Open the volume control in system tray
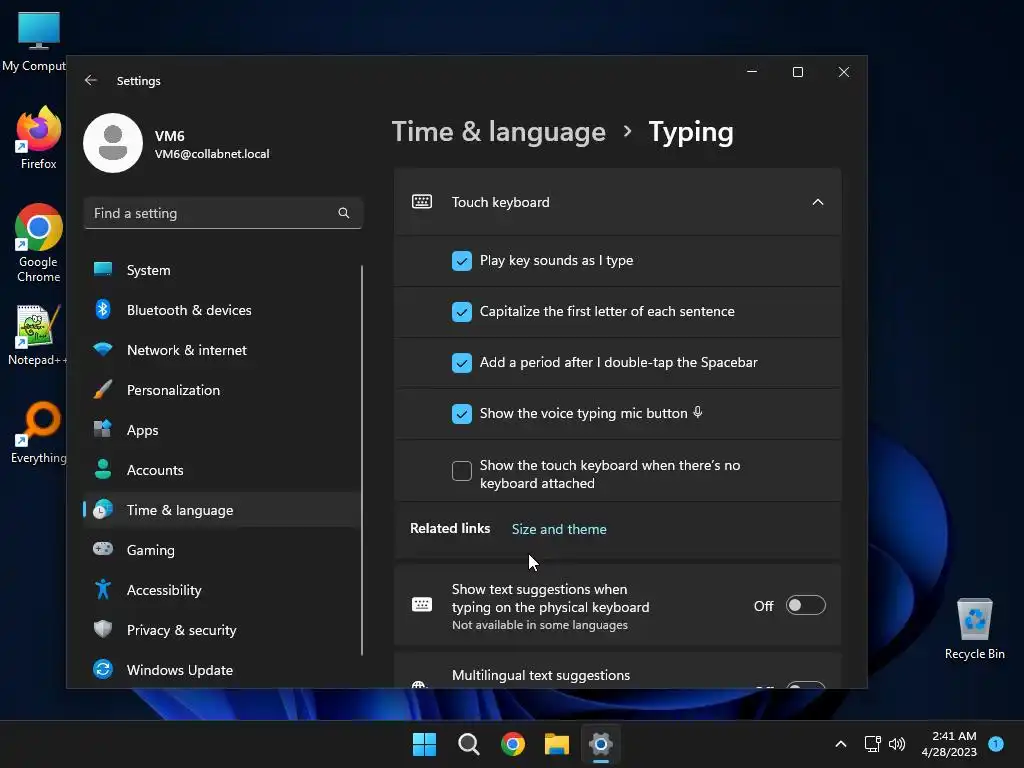Viewport: 1024px width, 768px height. [897, 744]
